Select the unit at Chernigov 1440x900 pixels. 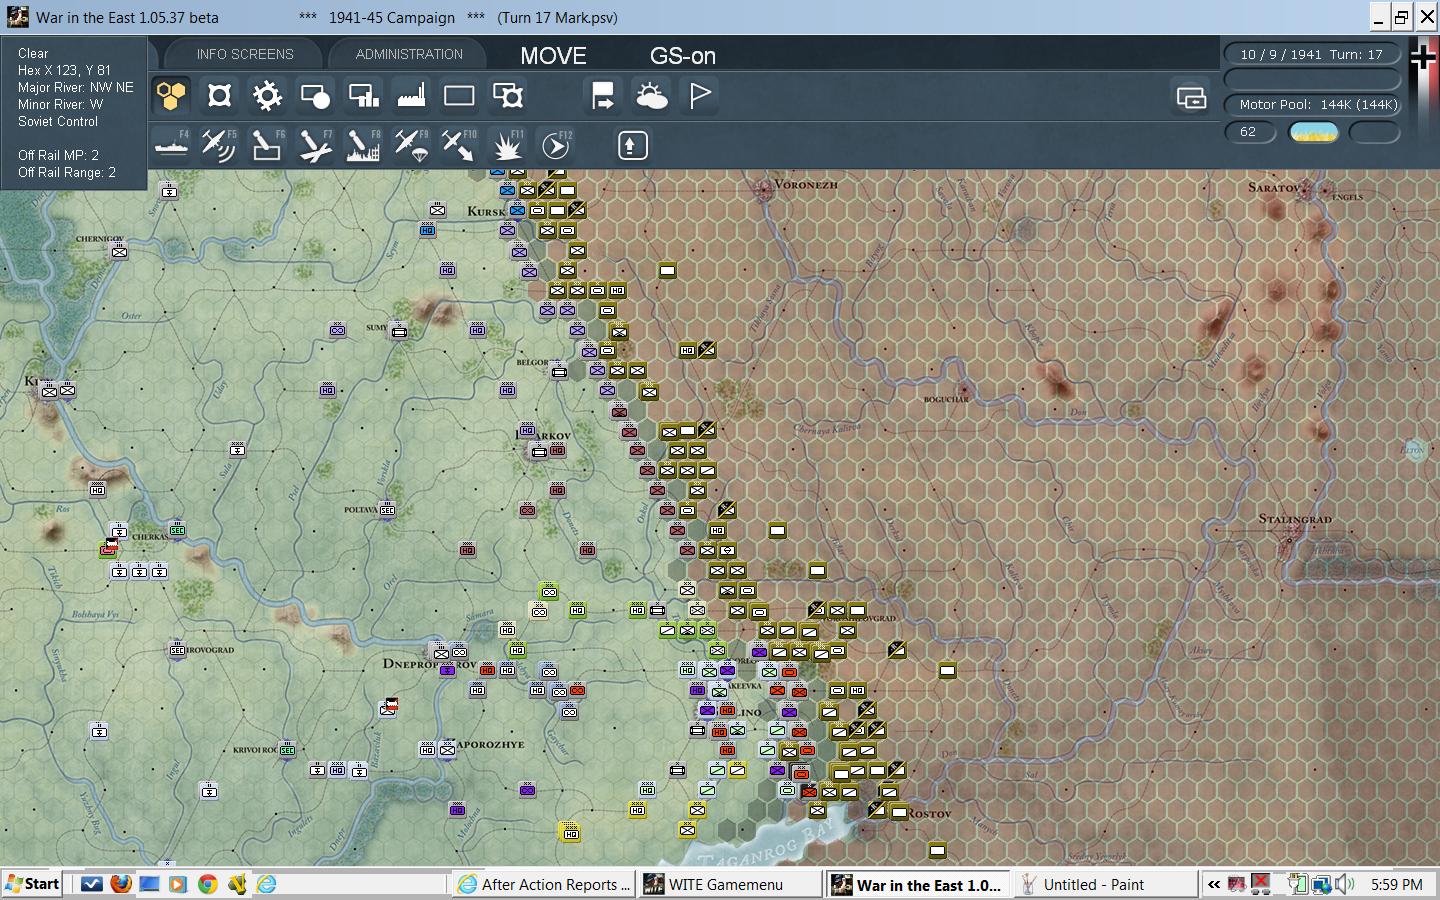119,252
